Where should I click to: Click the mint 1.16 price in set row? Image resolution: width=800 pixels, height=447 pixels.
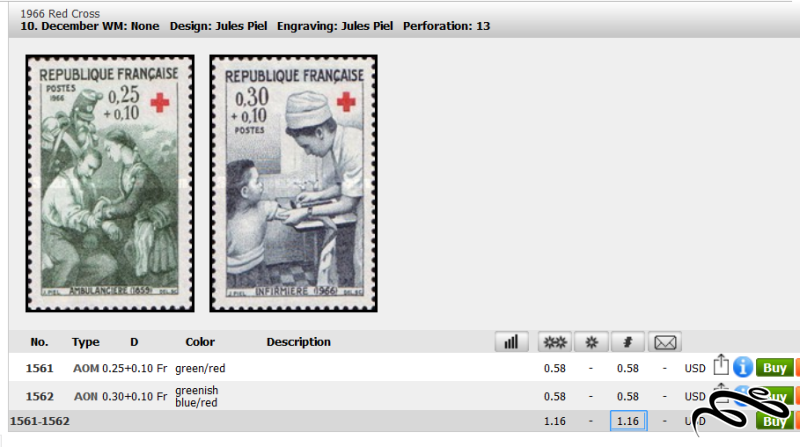(555, 421)
